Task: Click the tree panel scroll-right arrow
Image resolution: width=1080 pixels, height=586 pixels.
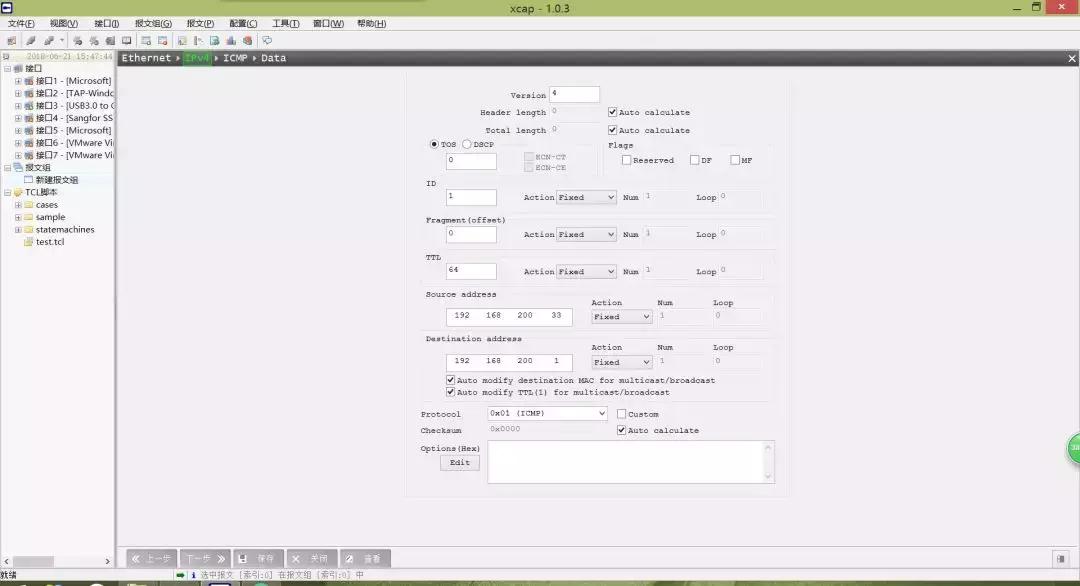Action: click(107, 561)
